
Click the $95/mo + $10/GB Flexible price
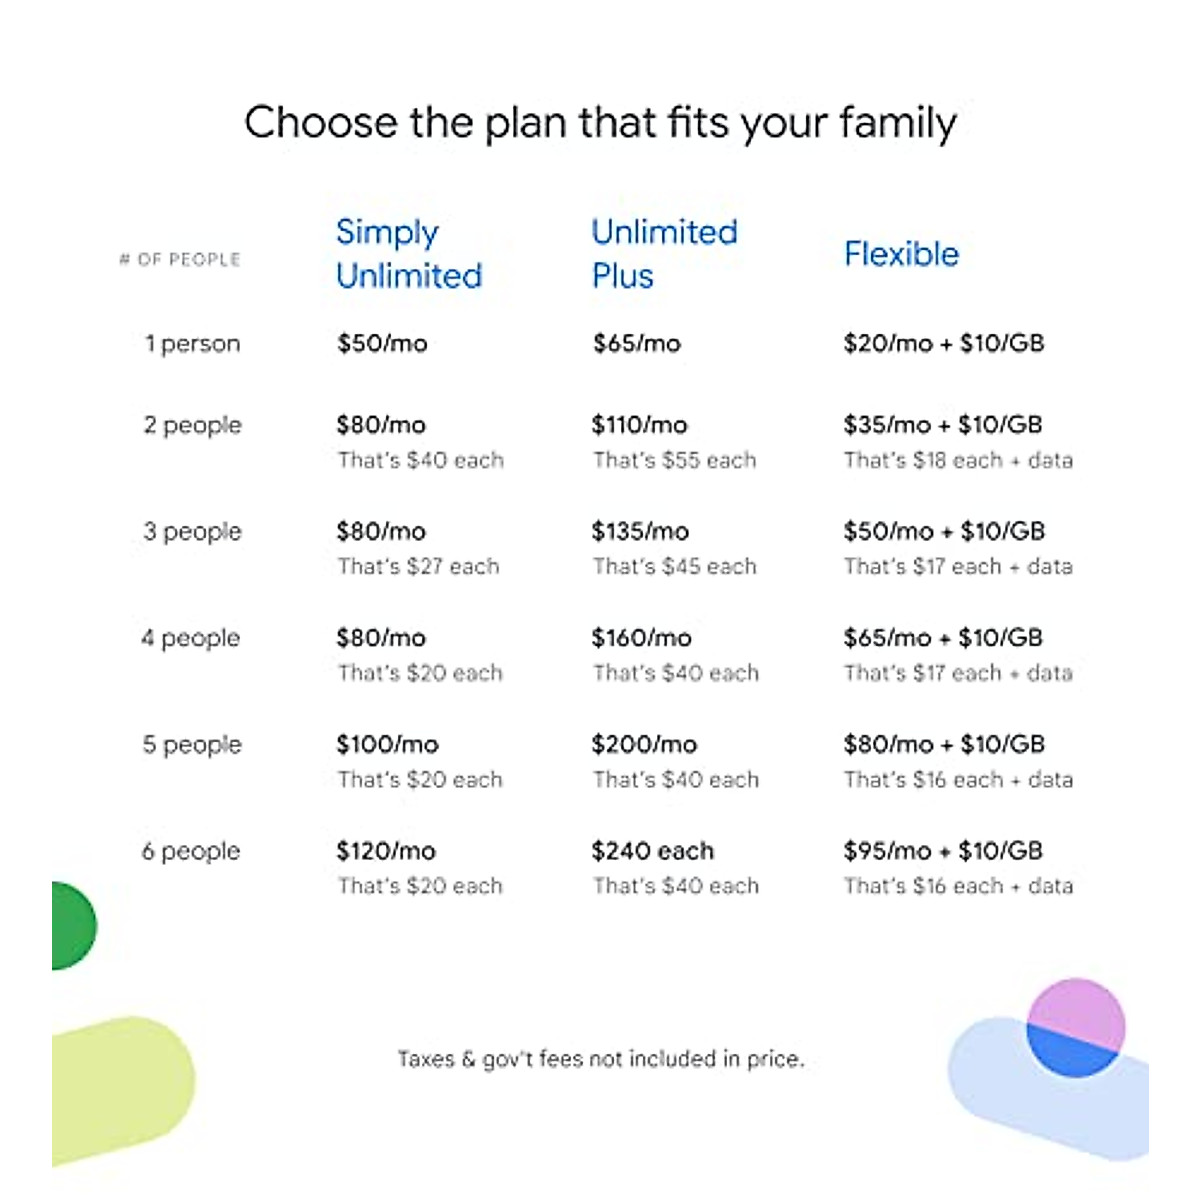point(942,851)
